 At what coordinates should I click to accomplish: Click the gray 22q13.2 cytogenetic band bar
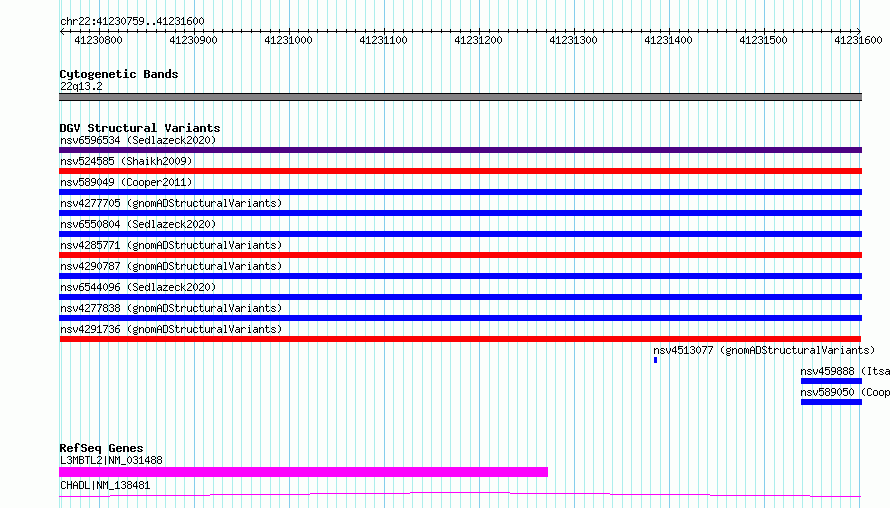coord(460,97)
